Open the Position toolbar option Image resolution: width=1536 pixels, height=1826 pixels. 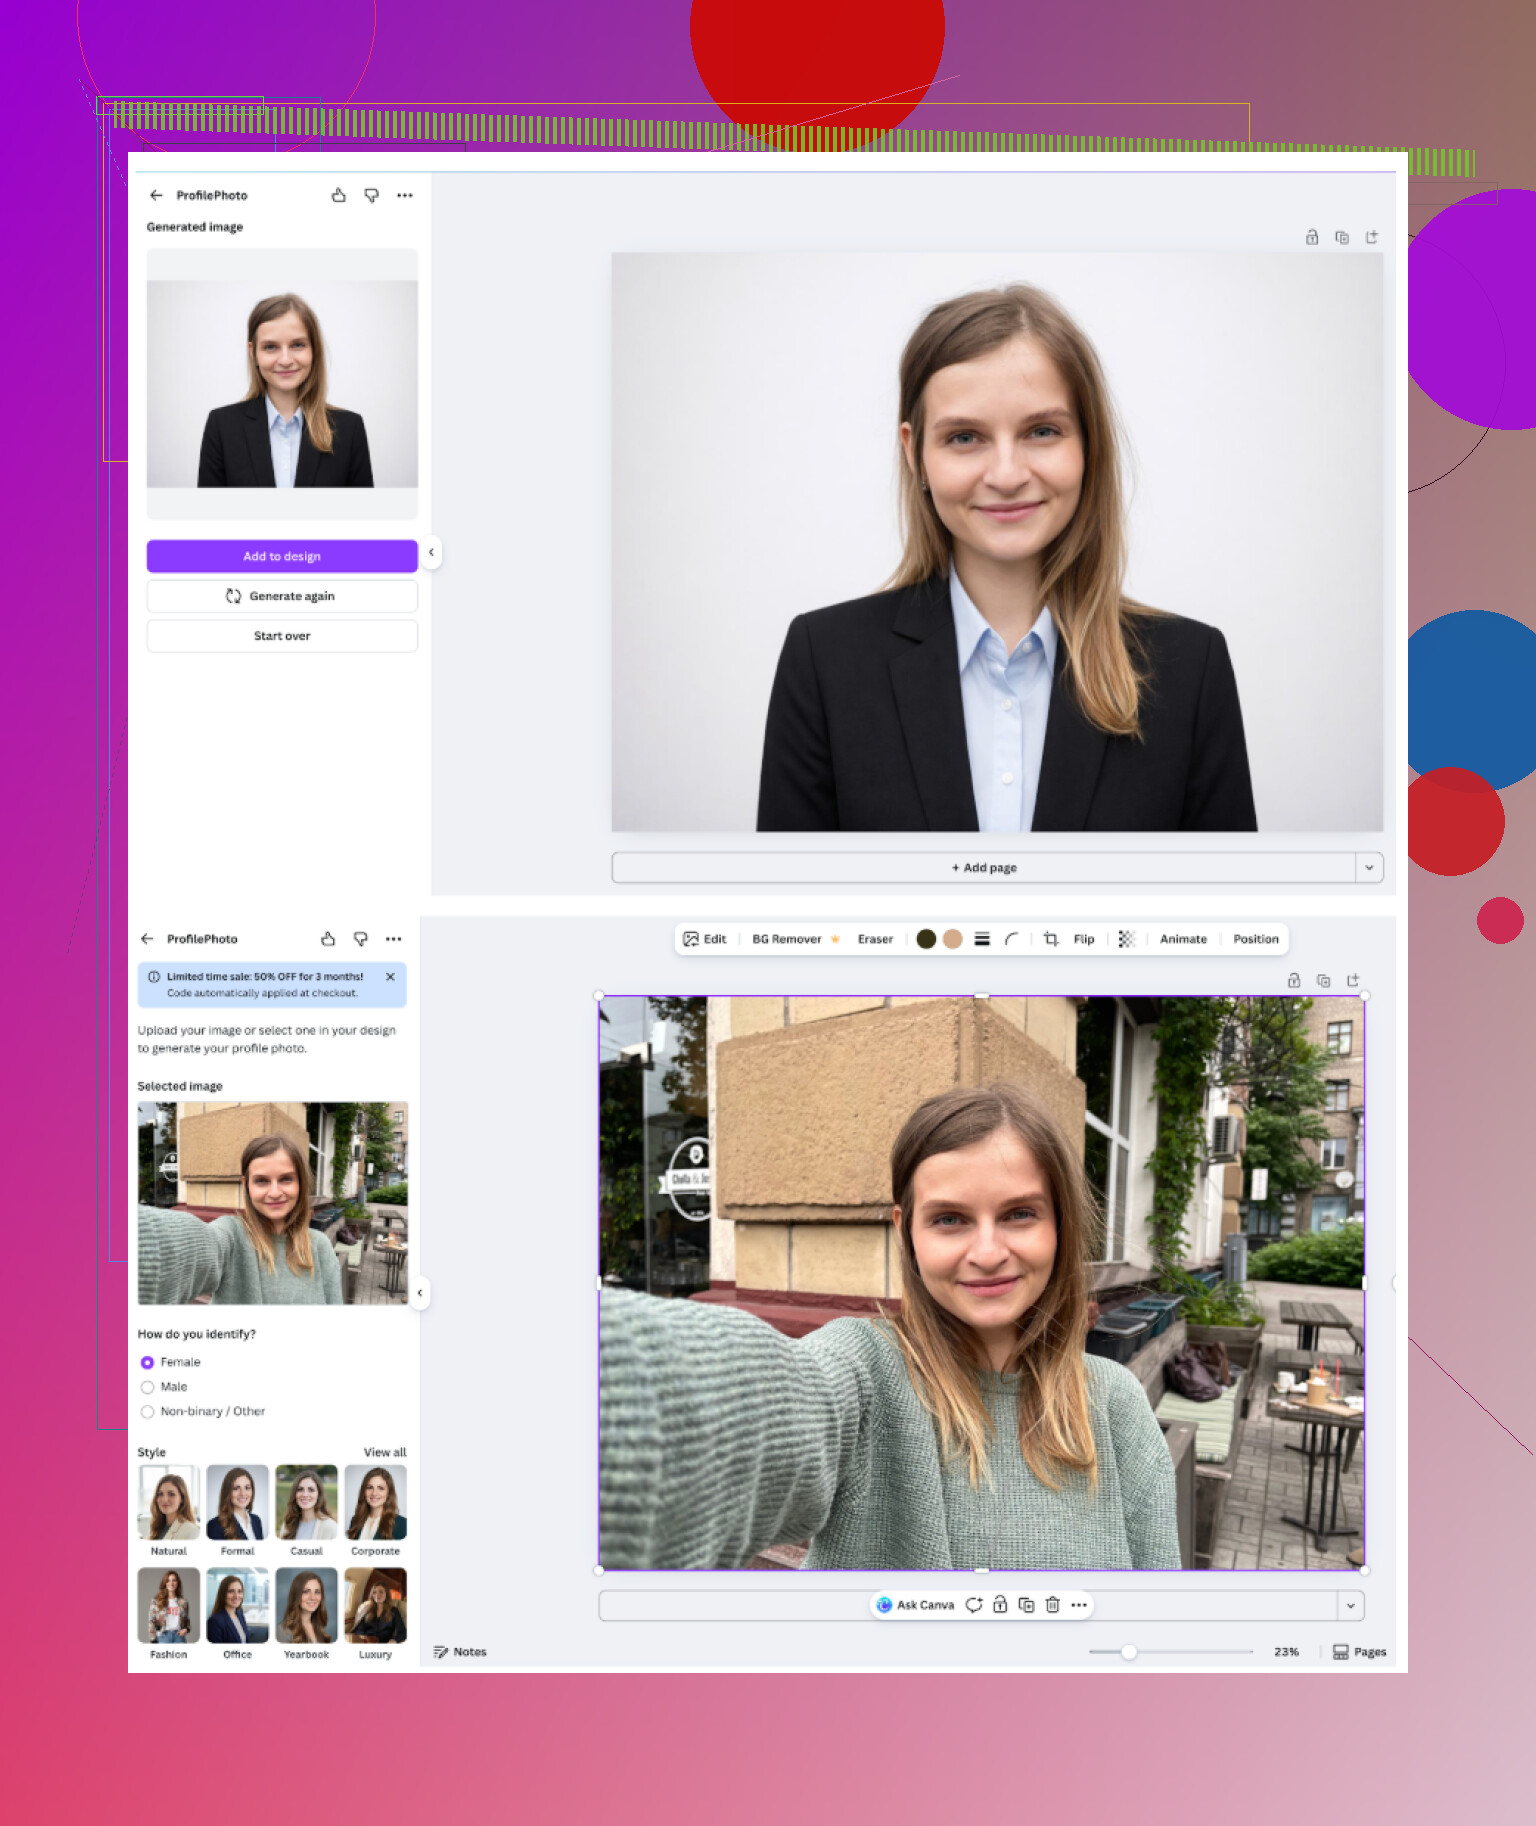pos(1255,939)
